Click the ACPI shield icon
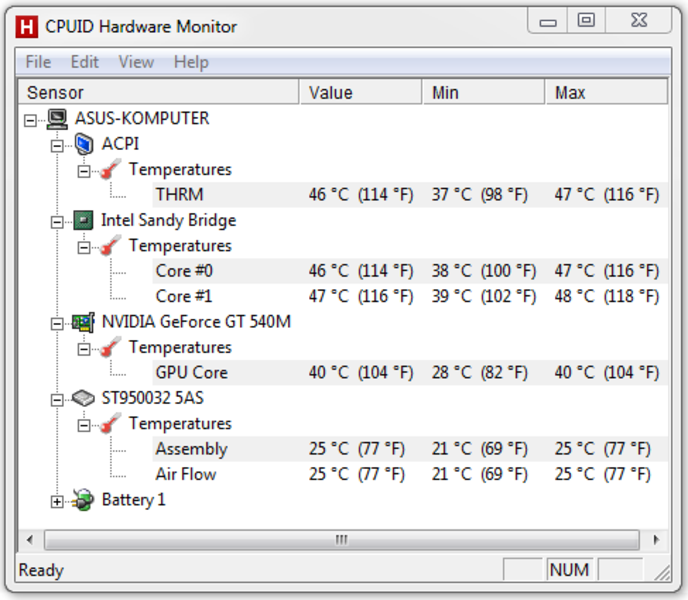The image size is (688, 600). point(84,144)
